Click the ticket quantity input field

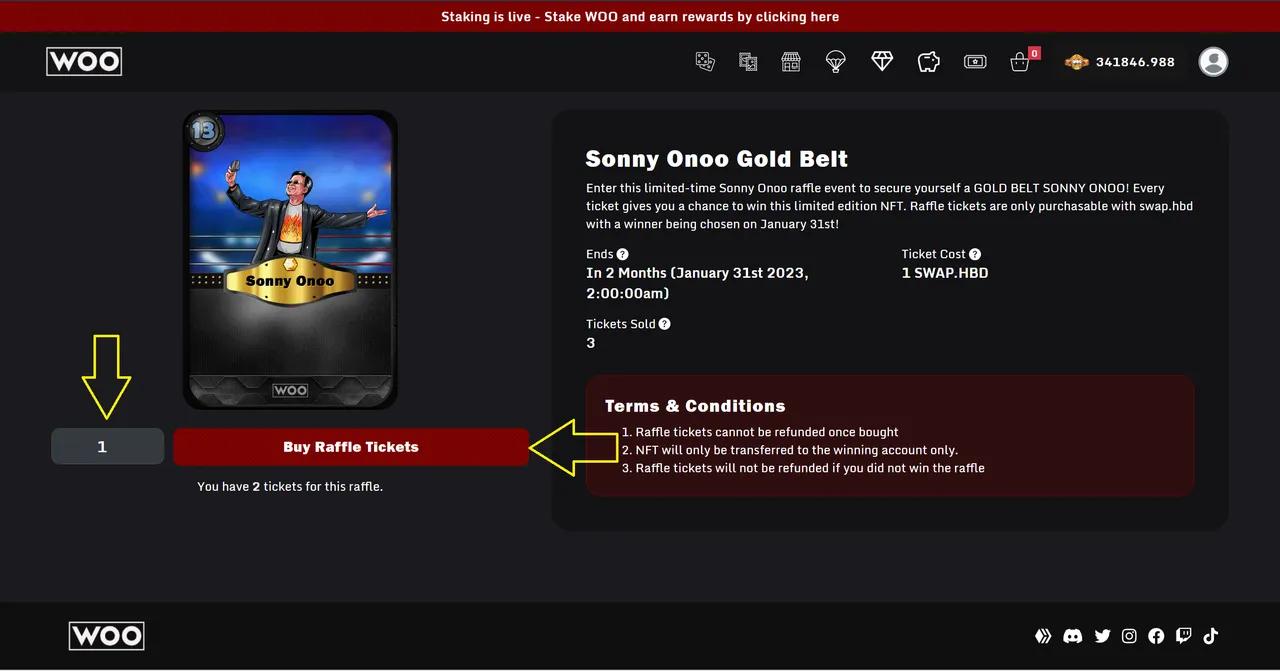(108, 447)
